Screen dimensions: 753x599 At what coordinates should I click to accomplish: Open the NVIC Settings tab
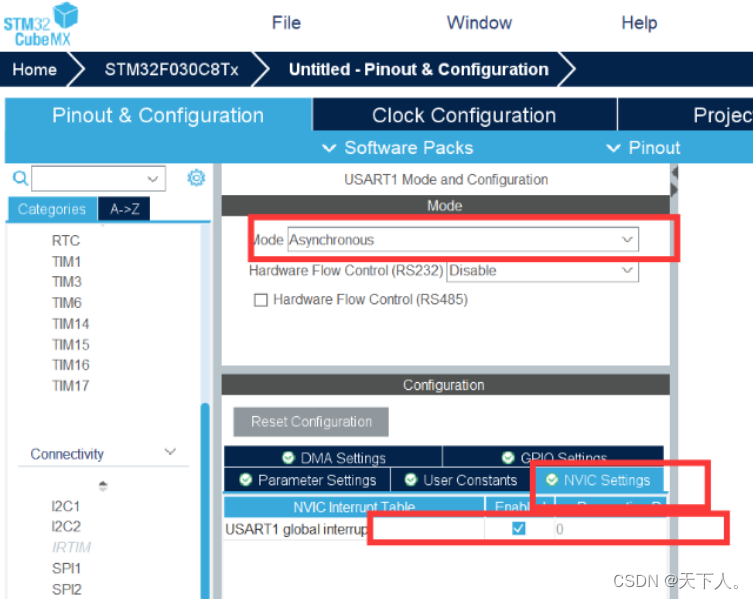point(598,479)
